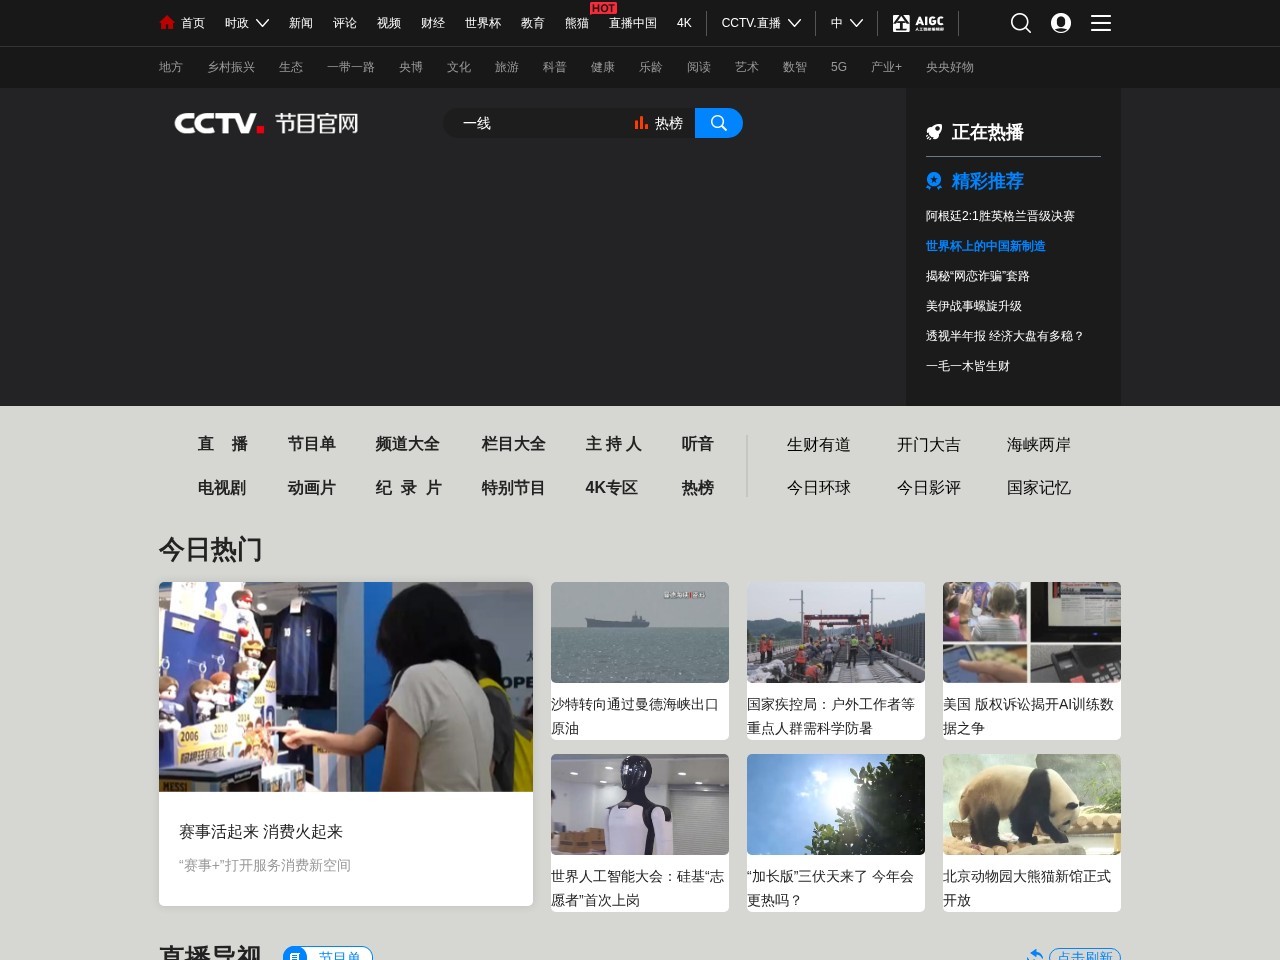Open the 生财有道 program
1280x960 pixels.
click(x=819, y=445)
